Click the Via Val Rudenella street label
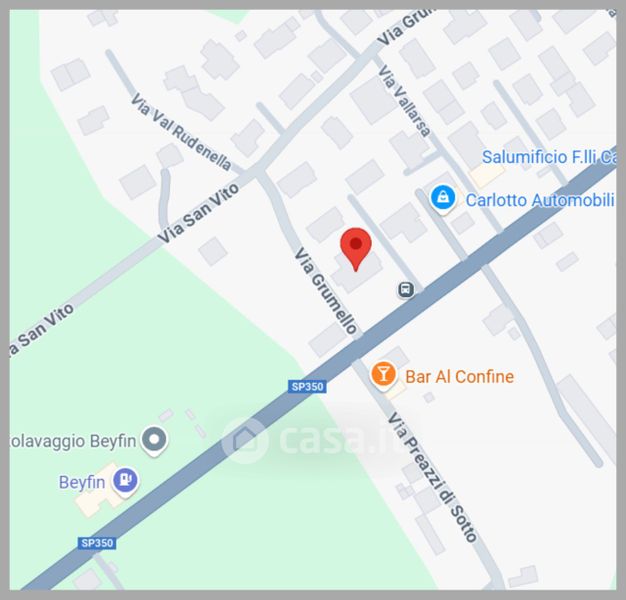This screenshot has height=600, width=626. click(x=181, y=132)
